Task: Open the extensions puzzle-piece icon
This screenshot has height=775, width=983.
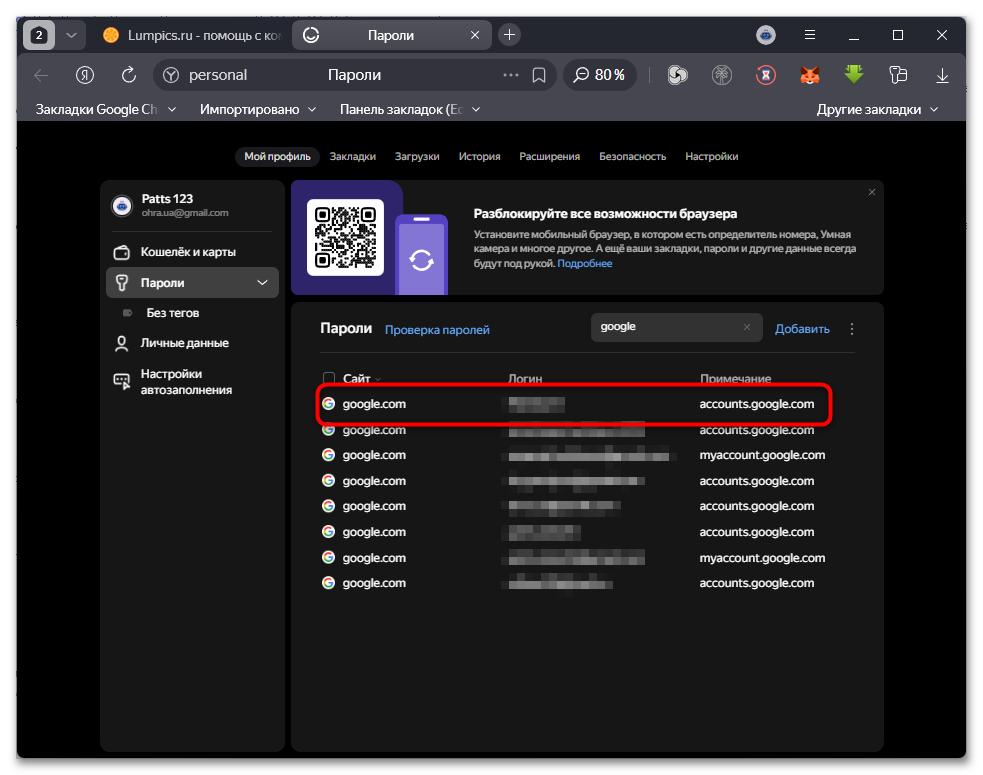Action: pos(898,75)
